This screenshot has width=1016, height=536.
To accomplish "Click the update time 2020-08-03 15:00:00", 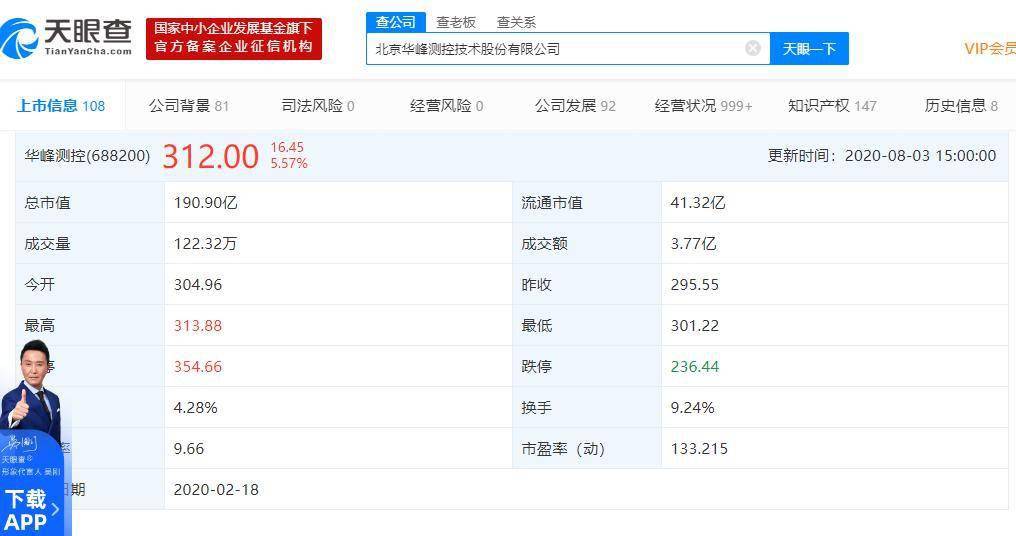I will (x=920, y=156).
